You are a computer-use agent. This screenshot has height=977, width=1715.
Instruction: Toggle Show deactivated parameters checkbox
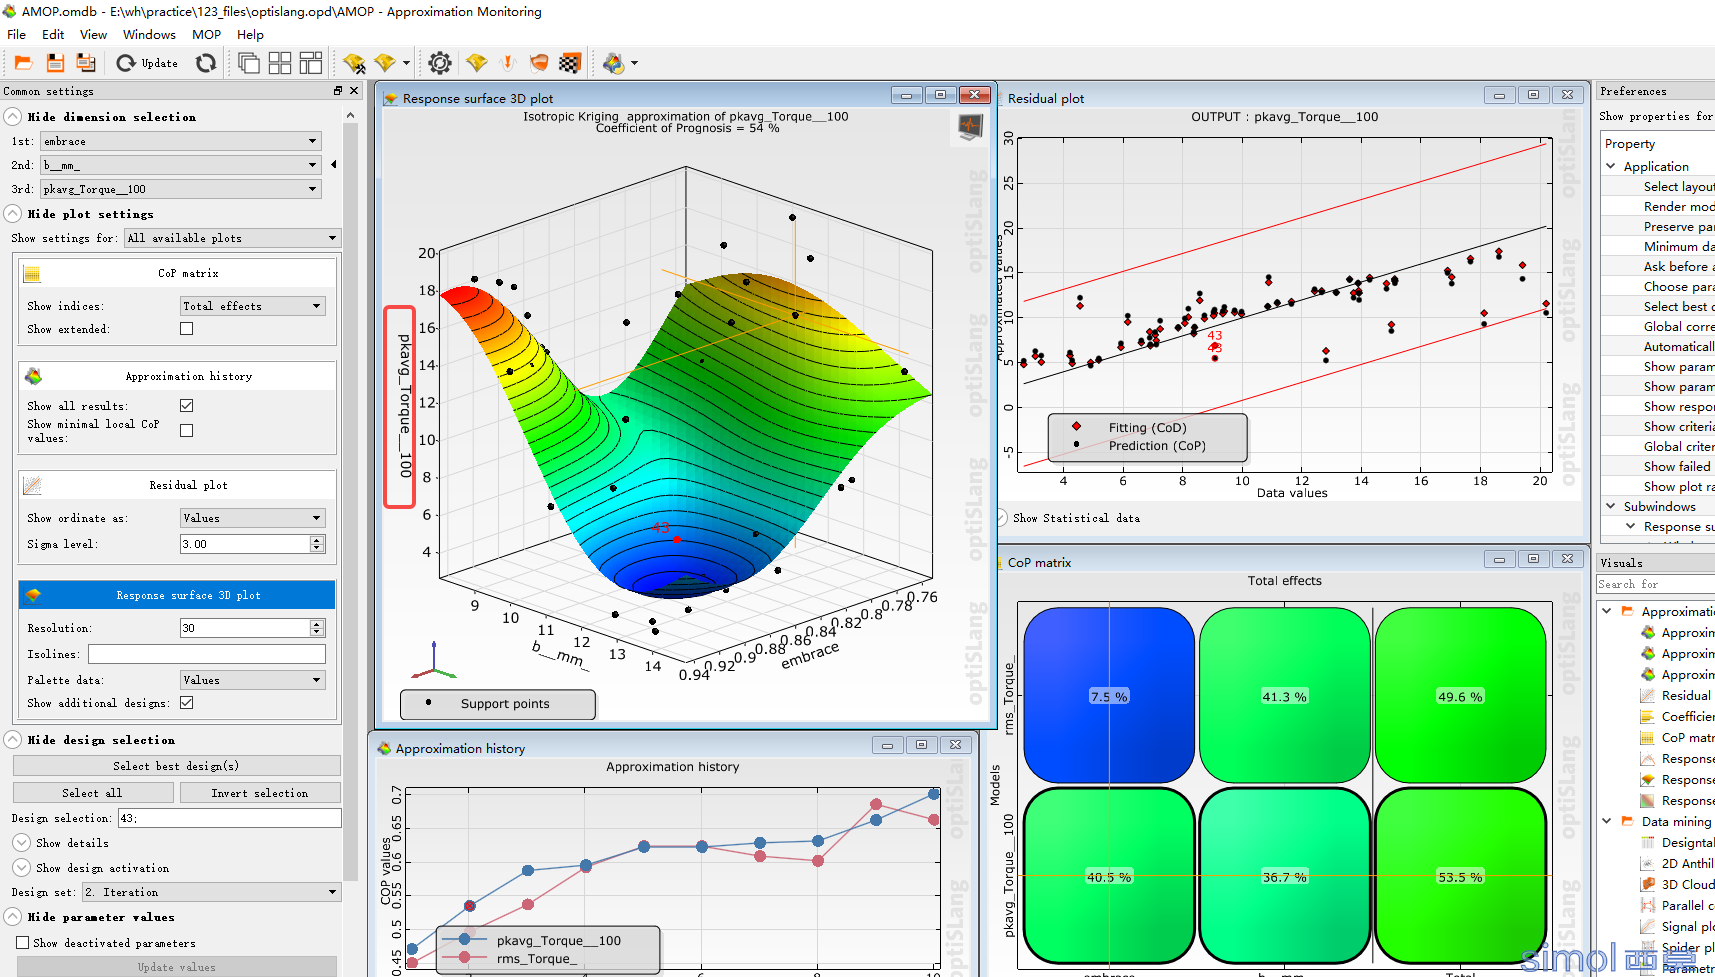23,943
